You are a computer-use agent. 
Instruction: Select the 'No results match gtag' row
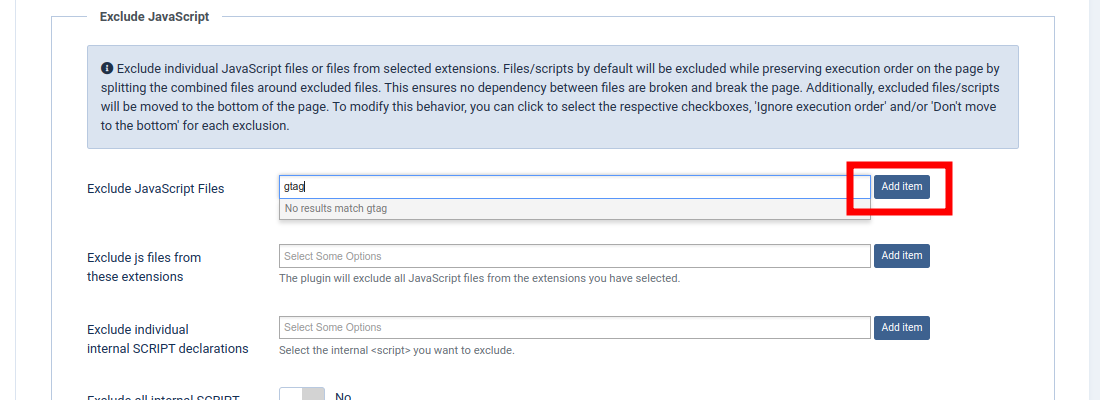click(x=575, y=208)
